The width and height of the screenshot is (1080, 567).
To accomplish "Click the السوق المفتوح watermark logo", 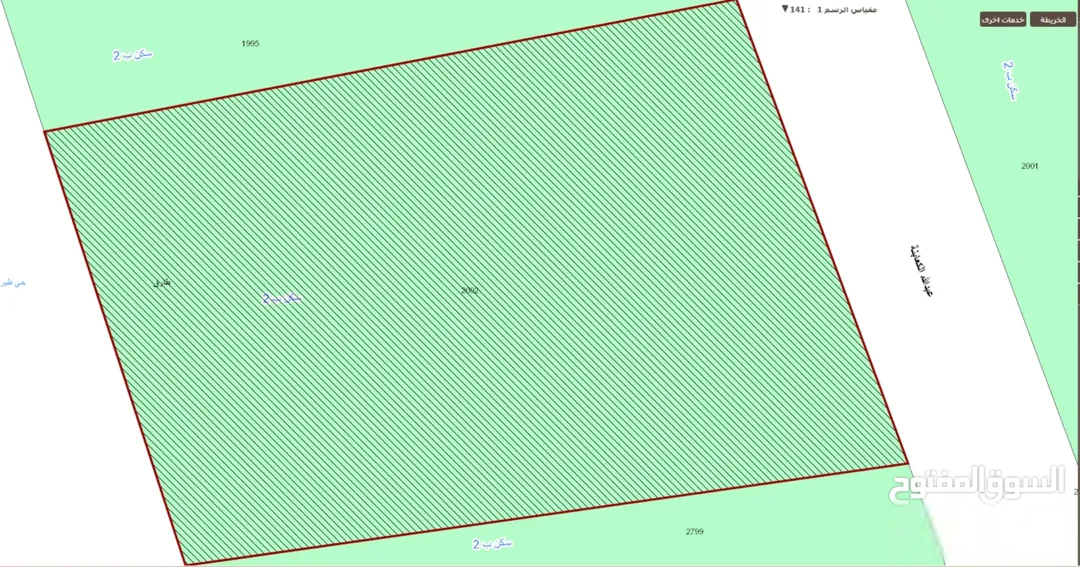I will coord(977,483).
